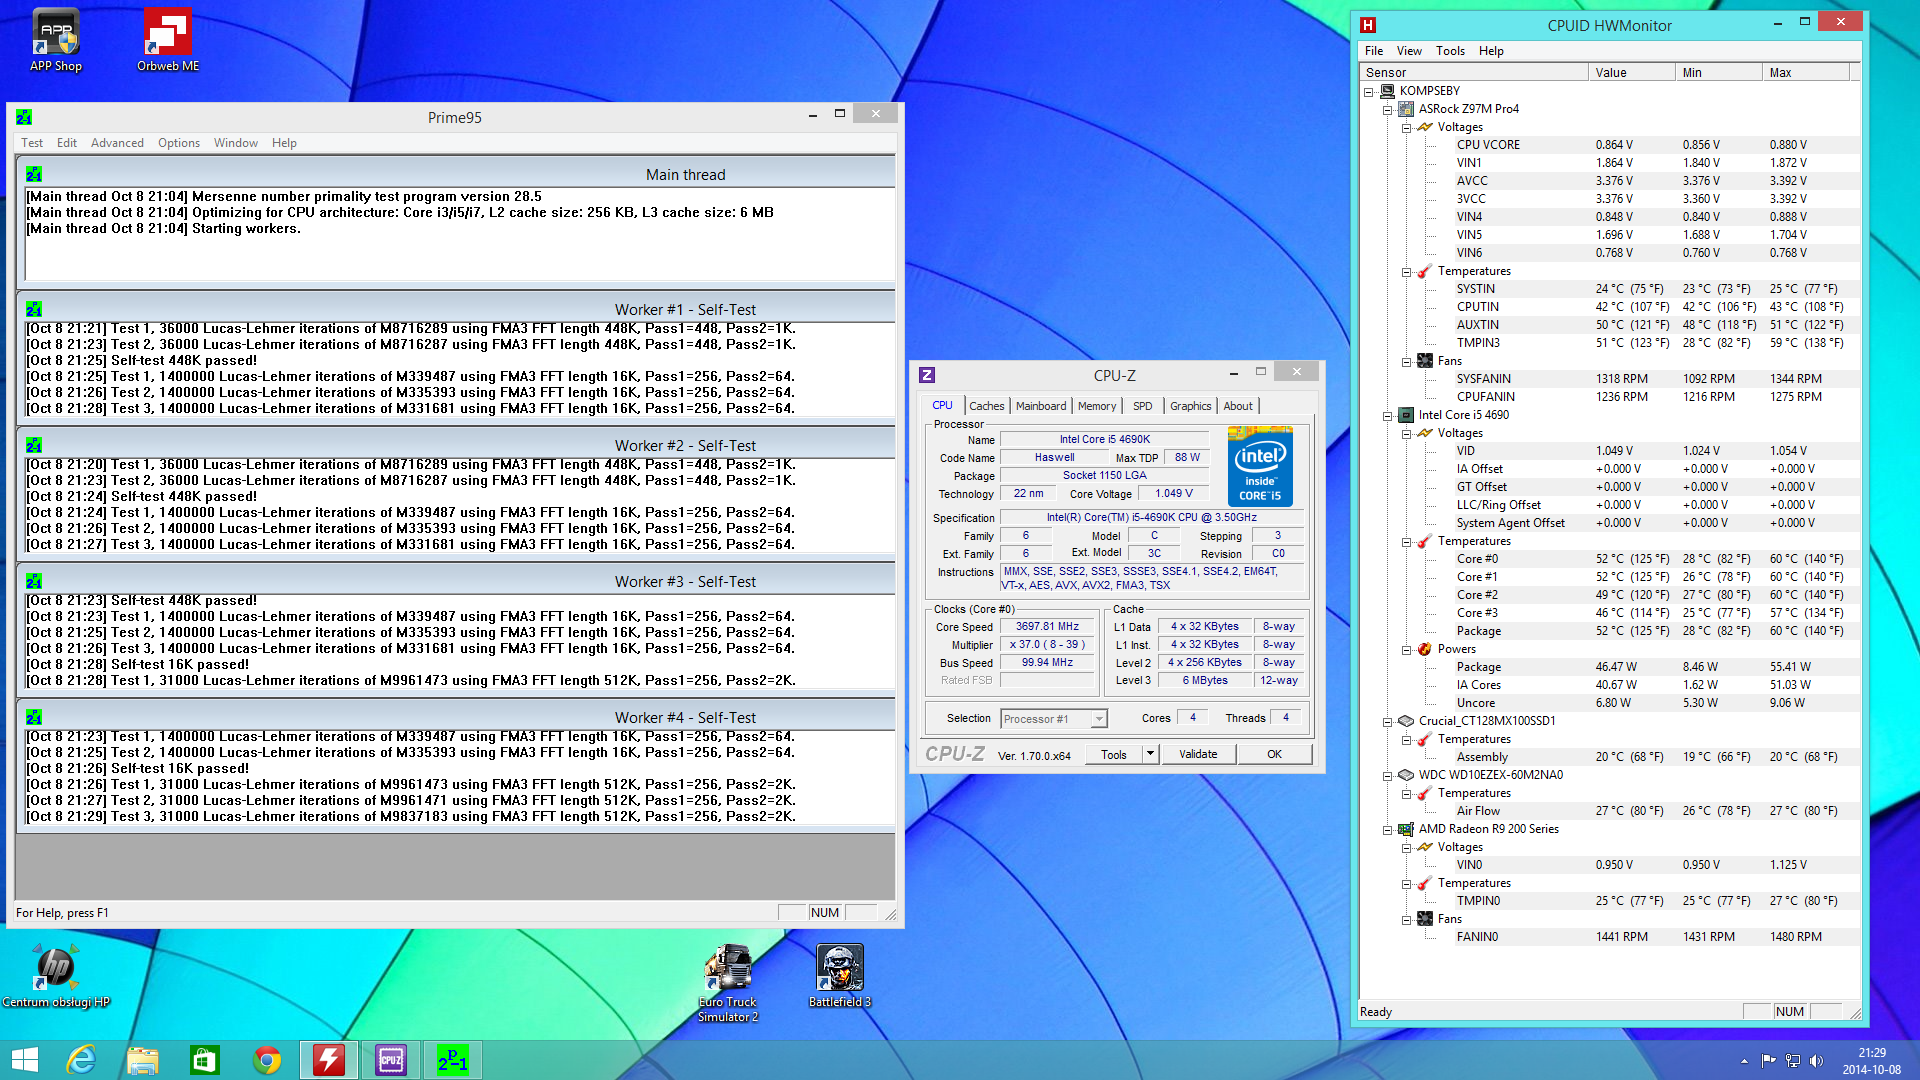
Task: Open the Windows Store taskbar icon
Action: 205,1060
